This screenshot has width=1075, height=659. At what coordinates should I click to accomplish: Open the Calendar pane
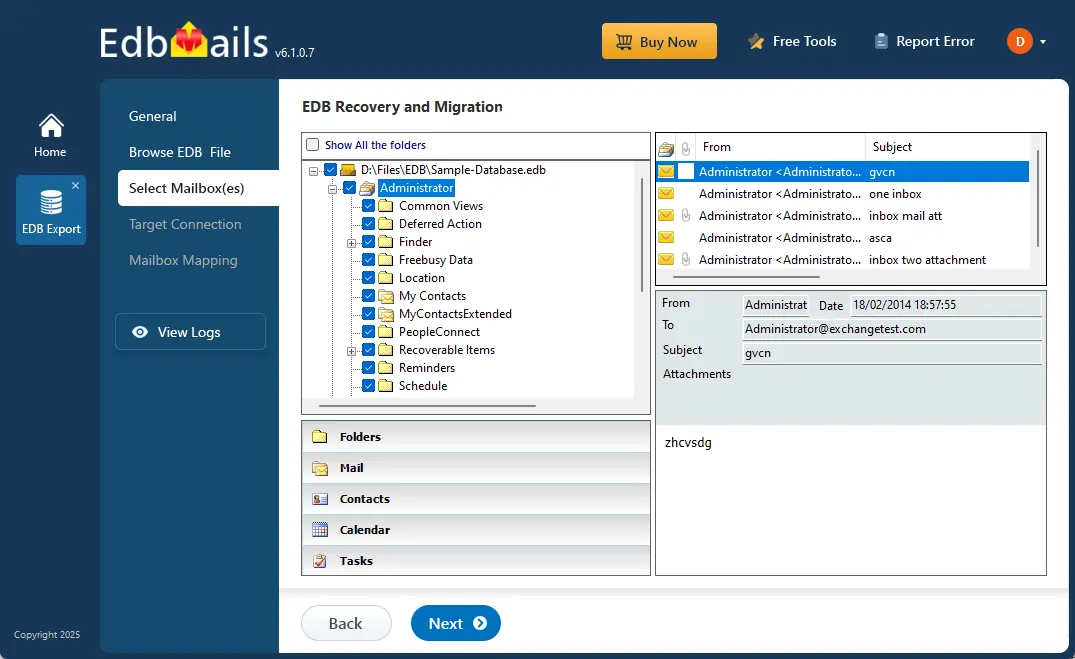click(476, 529)
